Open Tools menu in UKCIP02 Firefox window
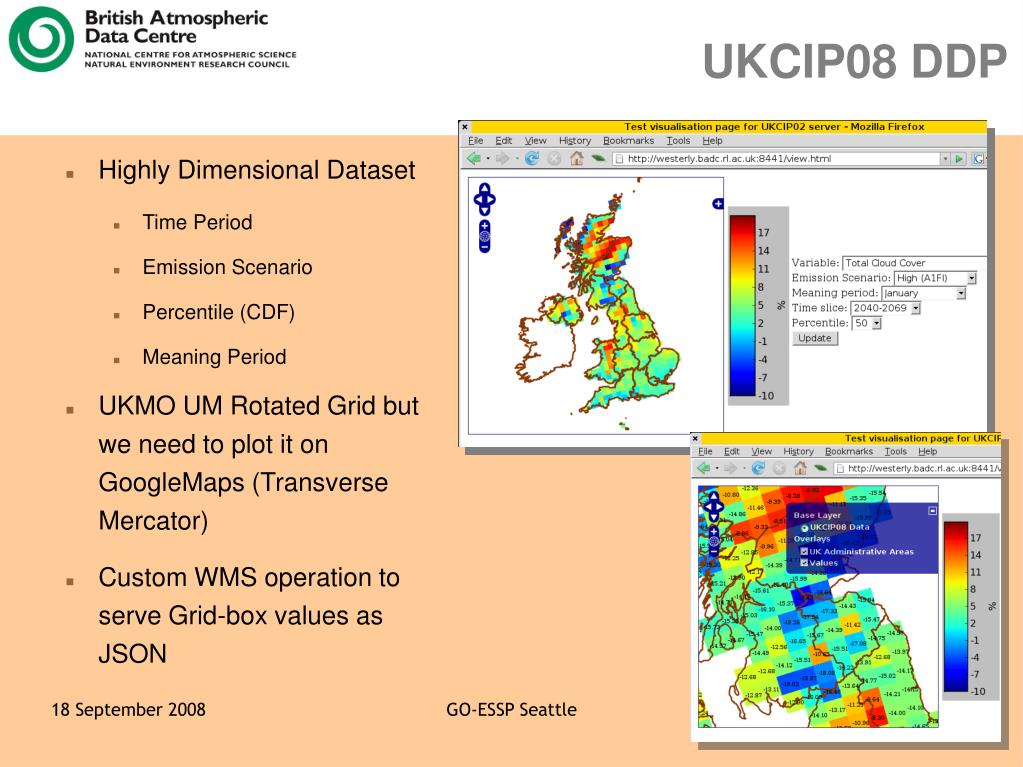This screenshot has height=767, width=1023. [678, 140]
